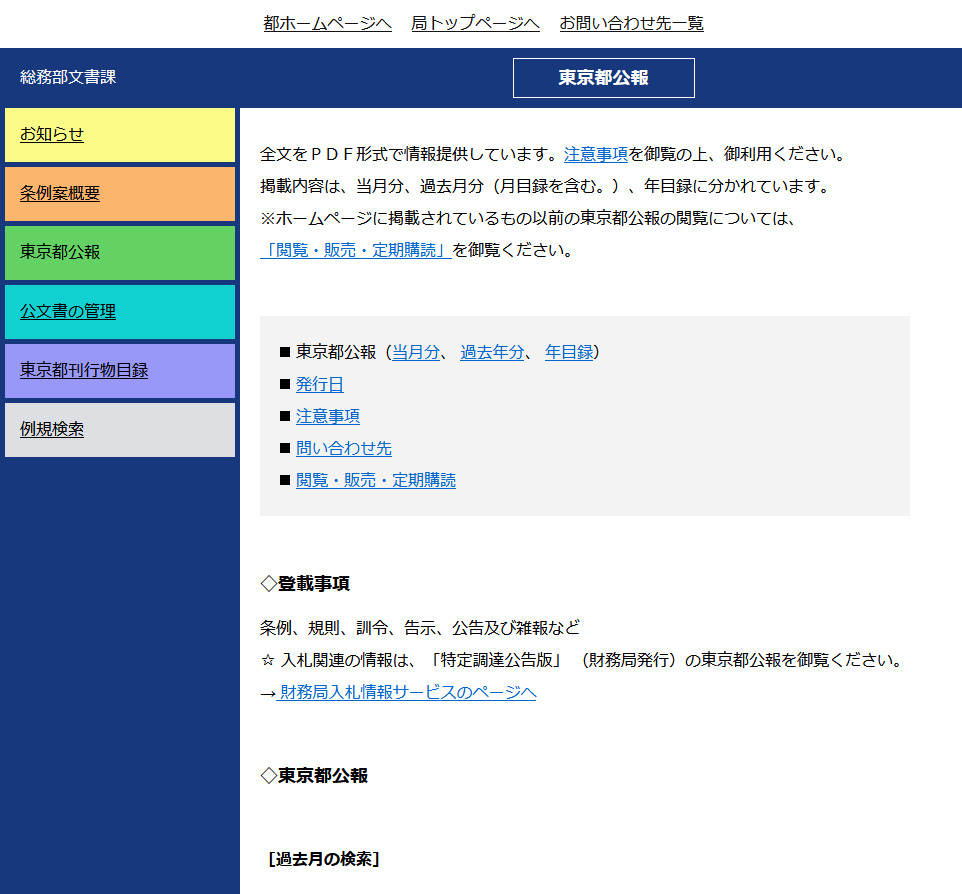Screen dimensions: 962x894
Task: Jump to 年目録 in the index box
Action: [x=569, y=352]
